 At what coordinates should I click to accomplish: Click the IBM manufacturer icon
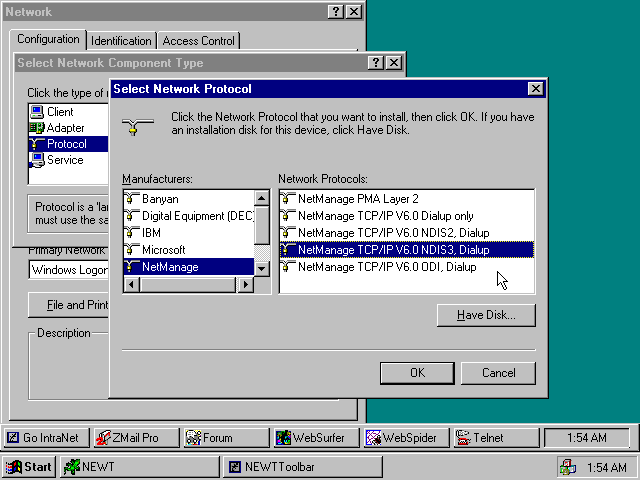pyautogui.click(x=131, y=232)
